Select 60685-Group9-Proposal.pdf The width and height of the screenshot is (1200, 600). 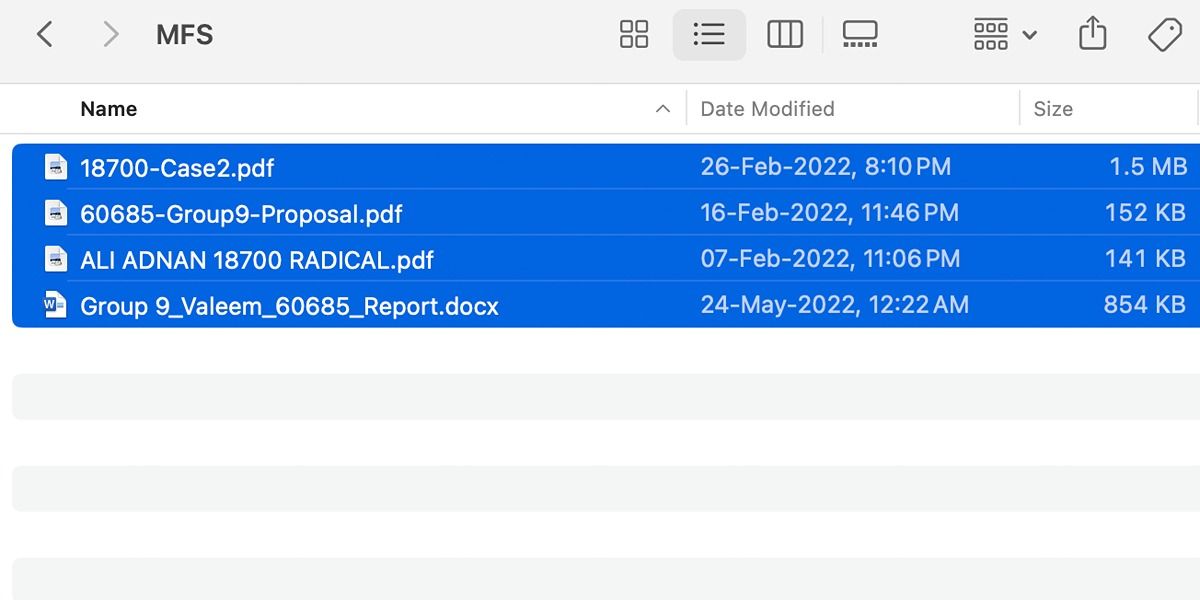point(240,213)
